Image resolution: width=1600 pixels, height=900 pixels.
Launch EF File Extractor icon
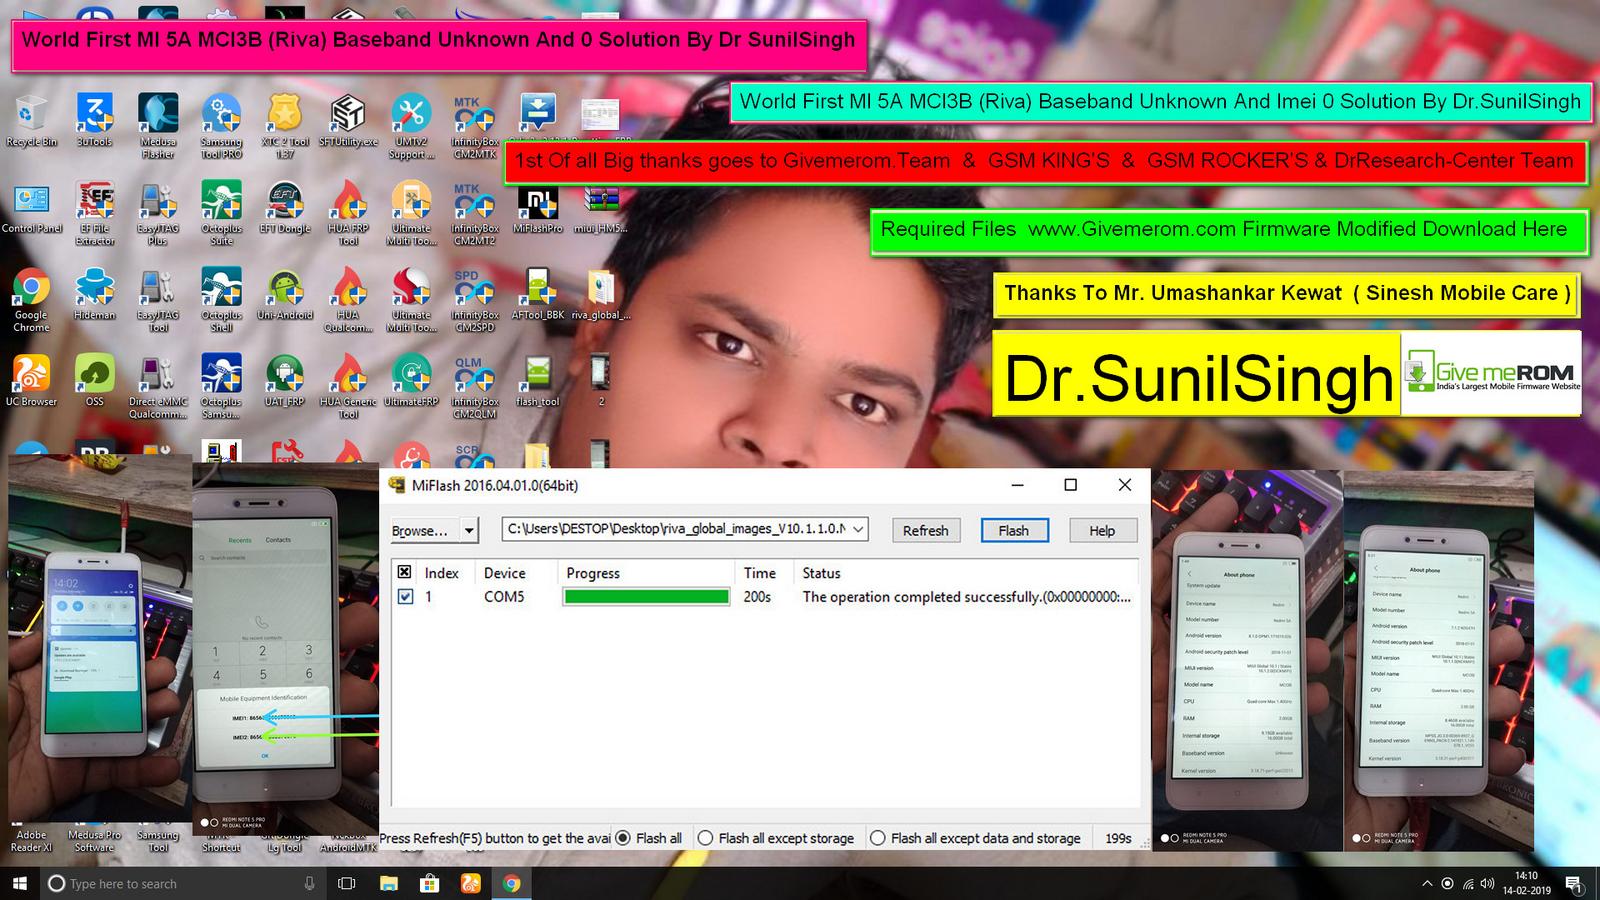pos(95,213)
